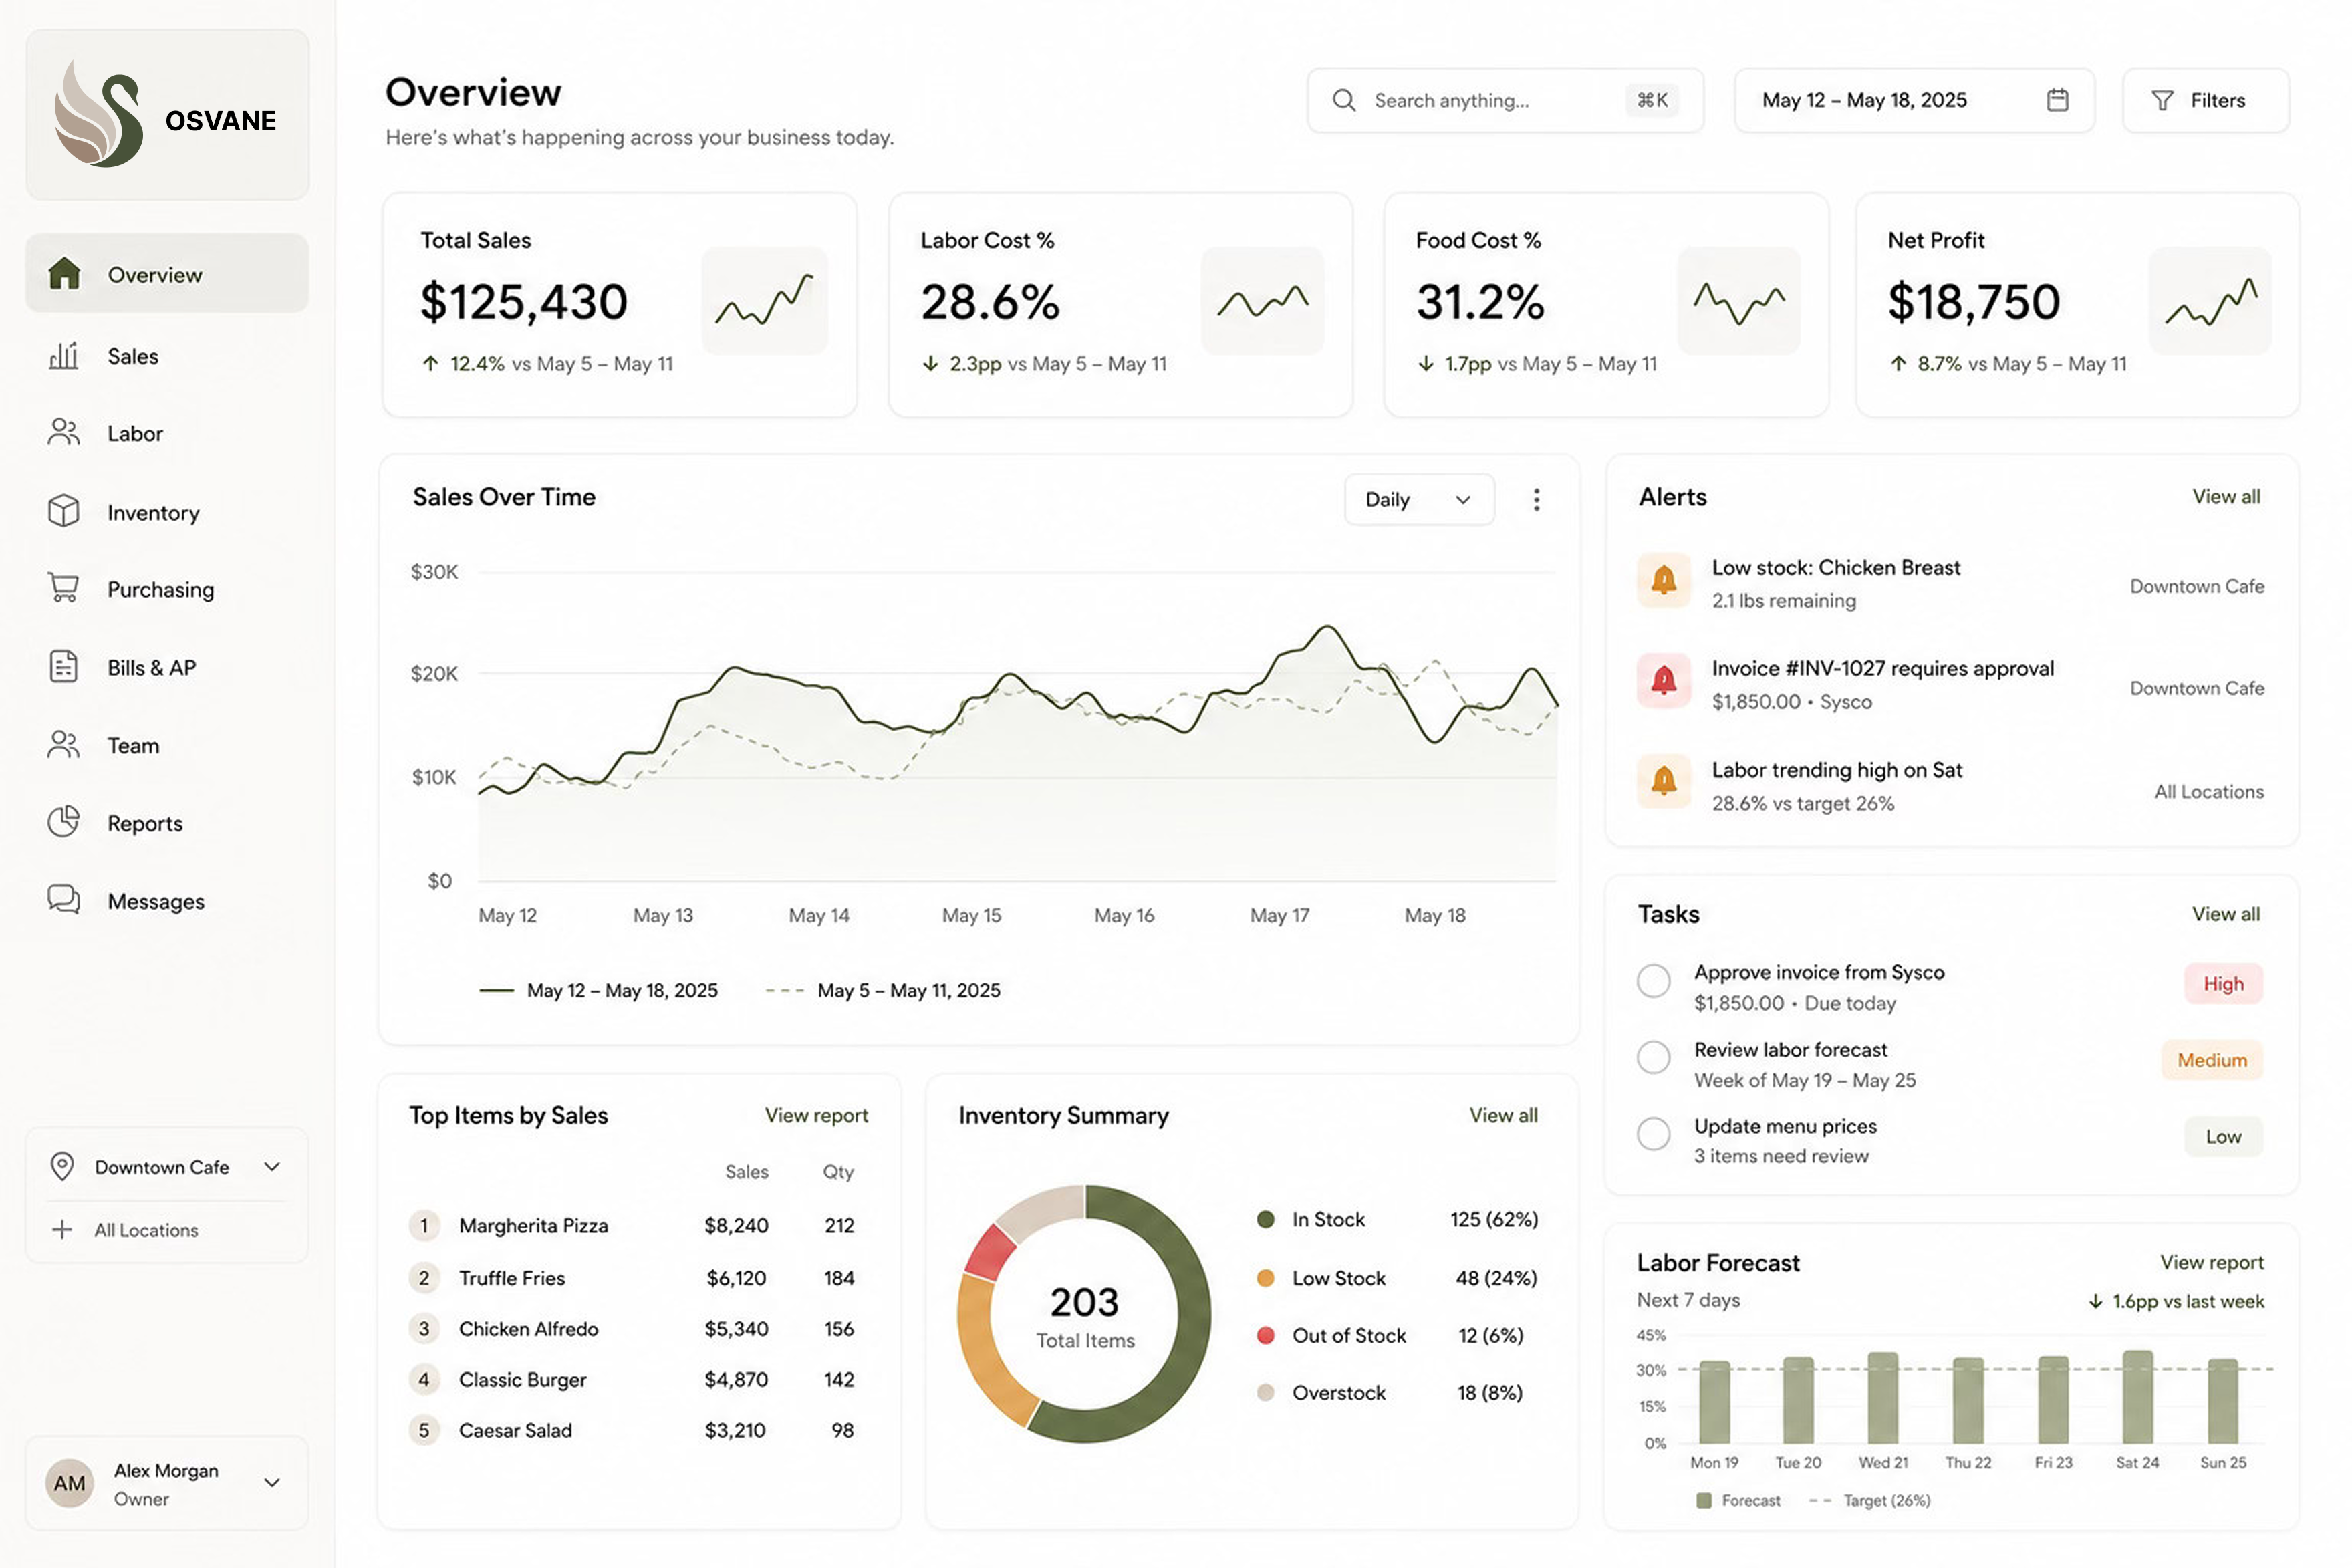Click the home icon beside Overview
The width and height of the screenshot is (2352, 1568).
tap(64, 273)
